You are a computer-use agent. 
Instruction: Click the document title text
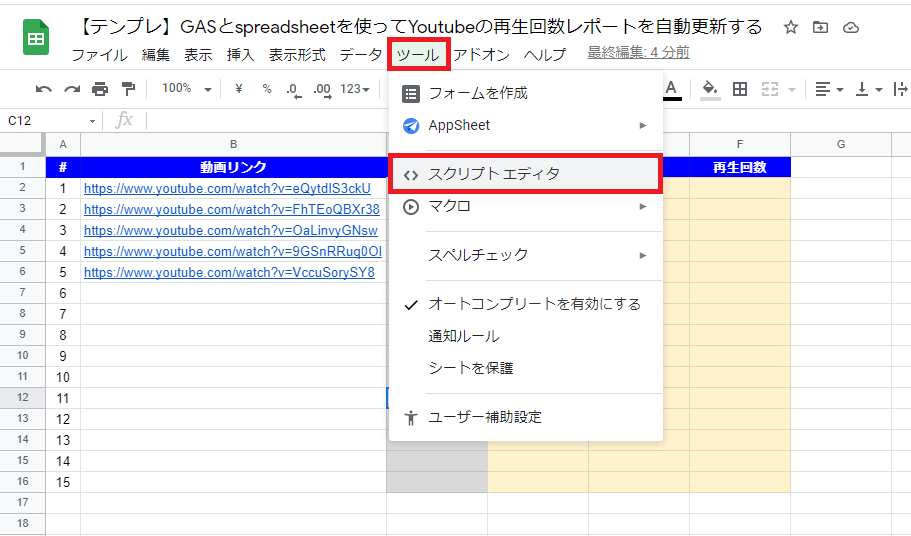[419, 27]
